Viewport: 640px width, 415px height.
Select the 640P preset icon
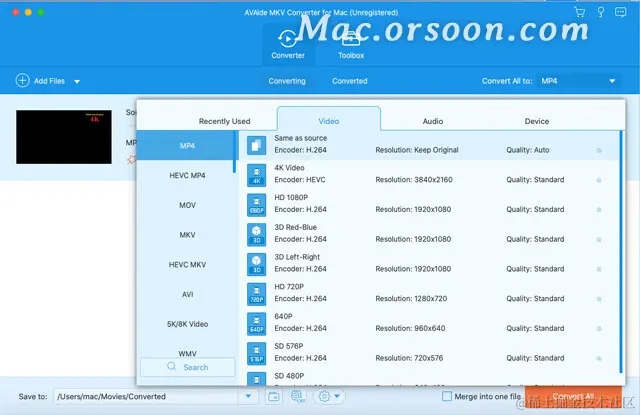tap(256, 324)
